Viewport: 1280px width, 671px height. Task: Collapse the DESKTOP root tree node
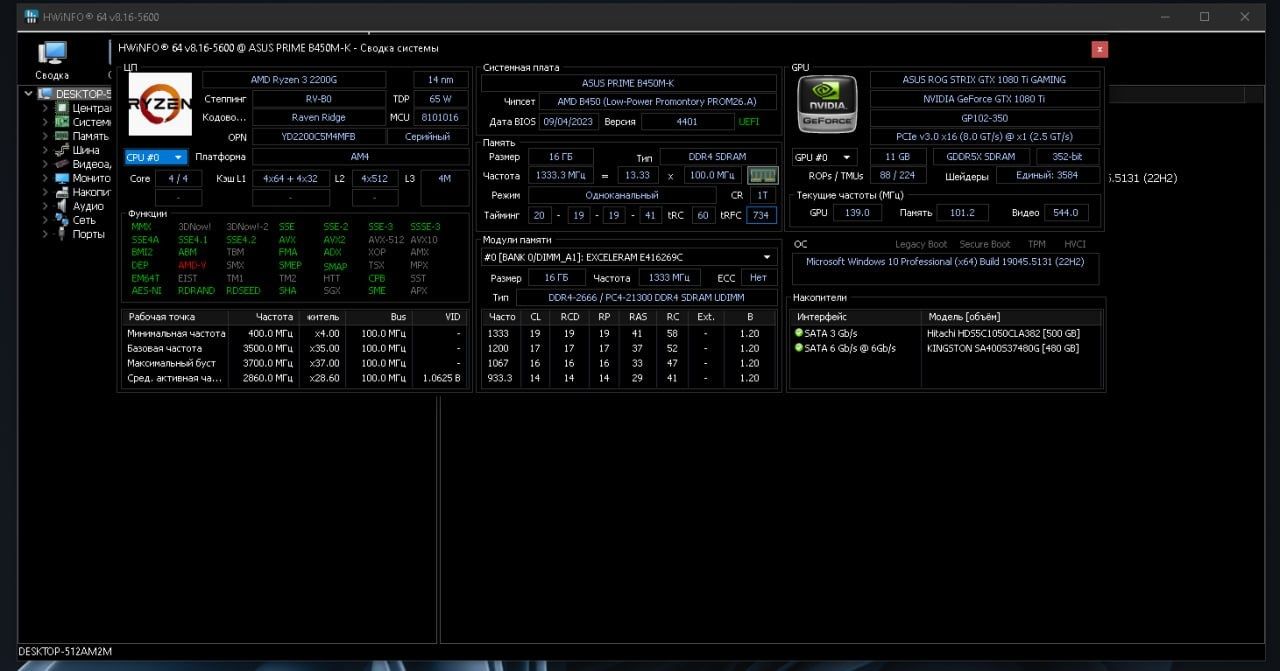[x=30, y=94]
